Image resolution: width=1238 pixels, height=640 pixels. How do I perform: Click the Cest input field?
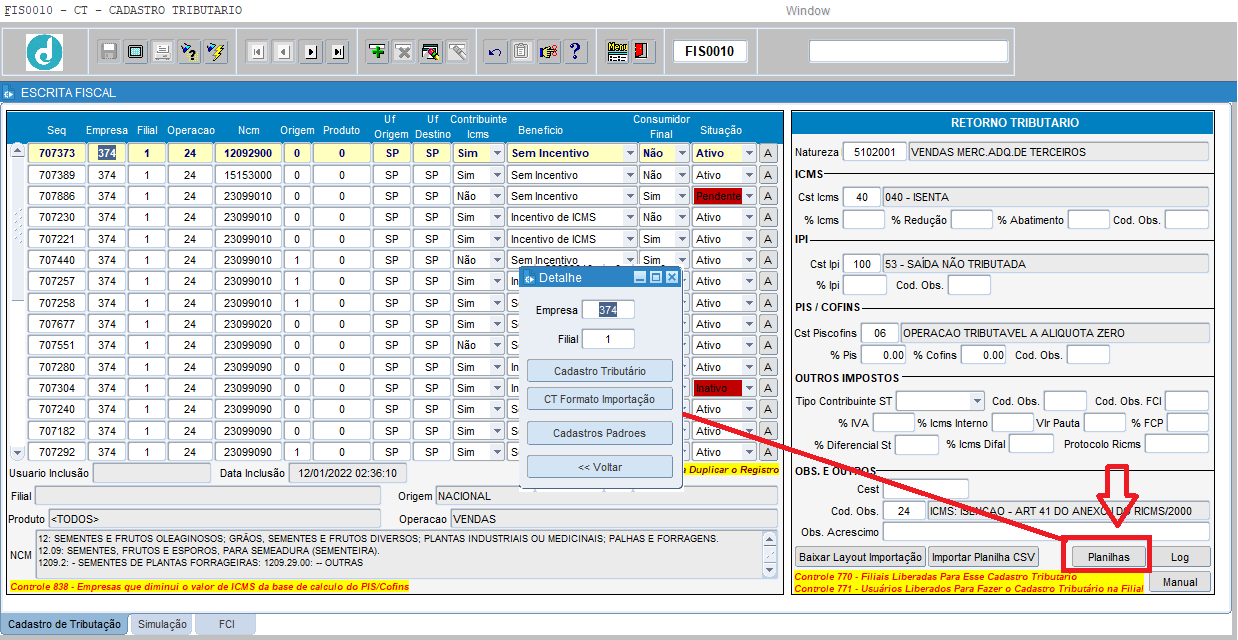click(926, 489)
